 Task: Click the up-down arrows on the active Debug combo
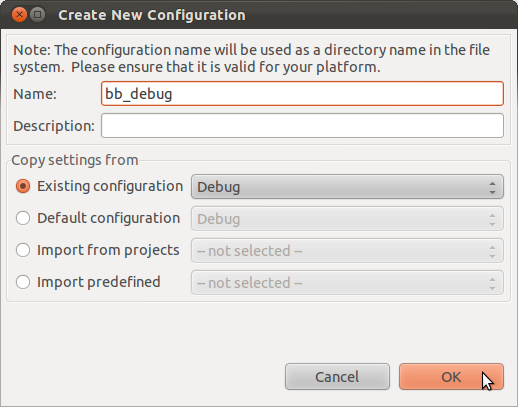pos(492,187)
